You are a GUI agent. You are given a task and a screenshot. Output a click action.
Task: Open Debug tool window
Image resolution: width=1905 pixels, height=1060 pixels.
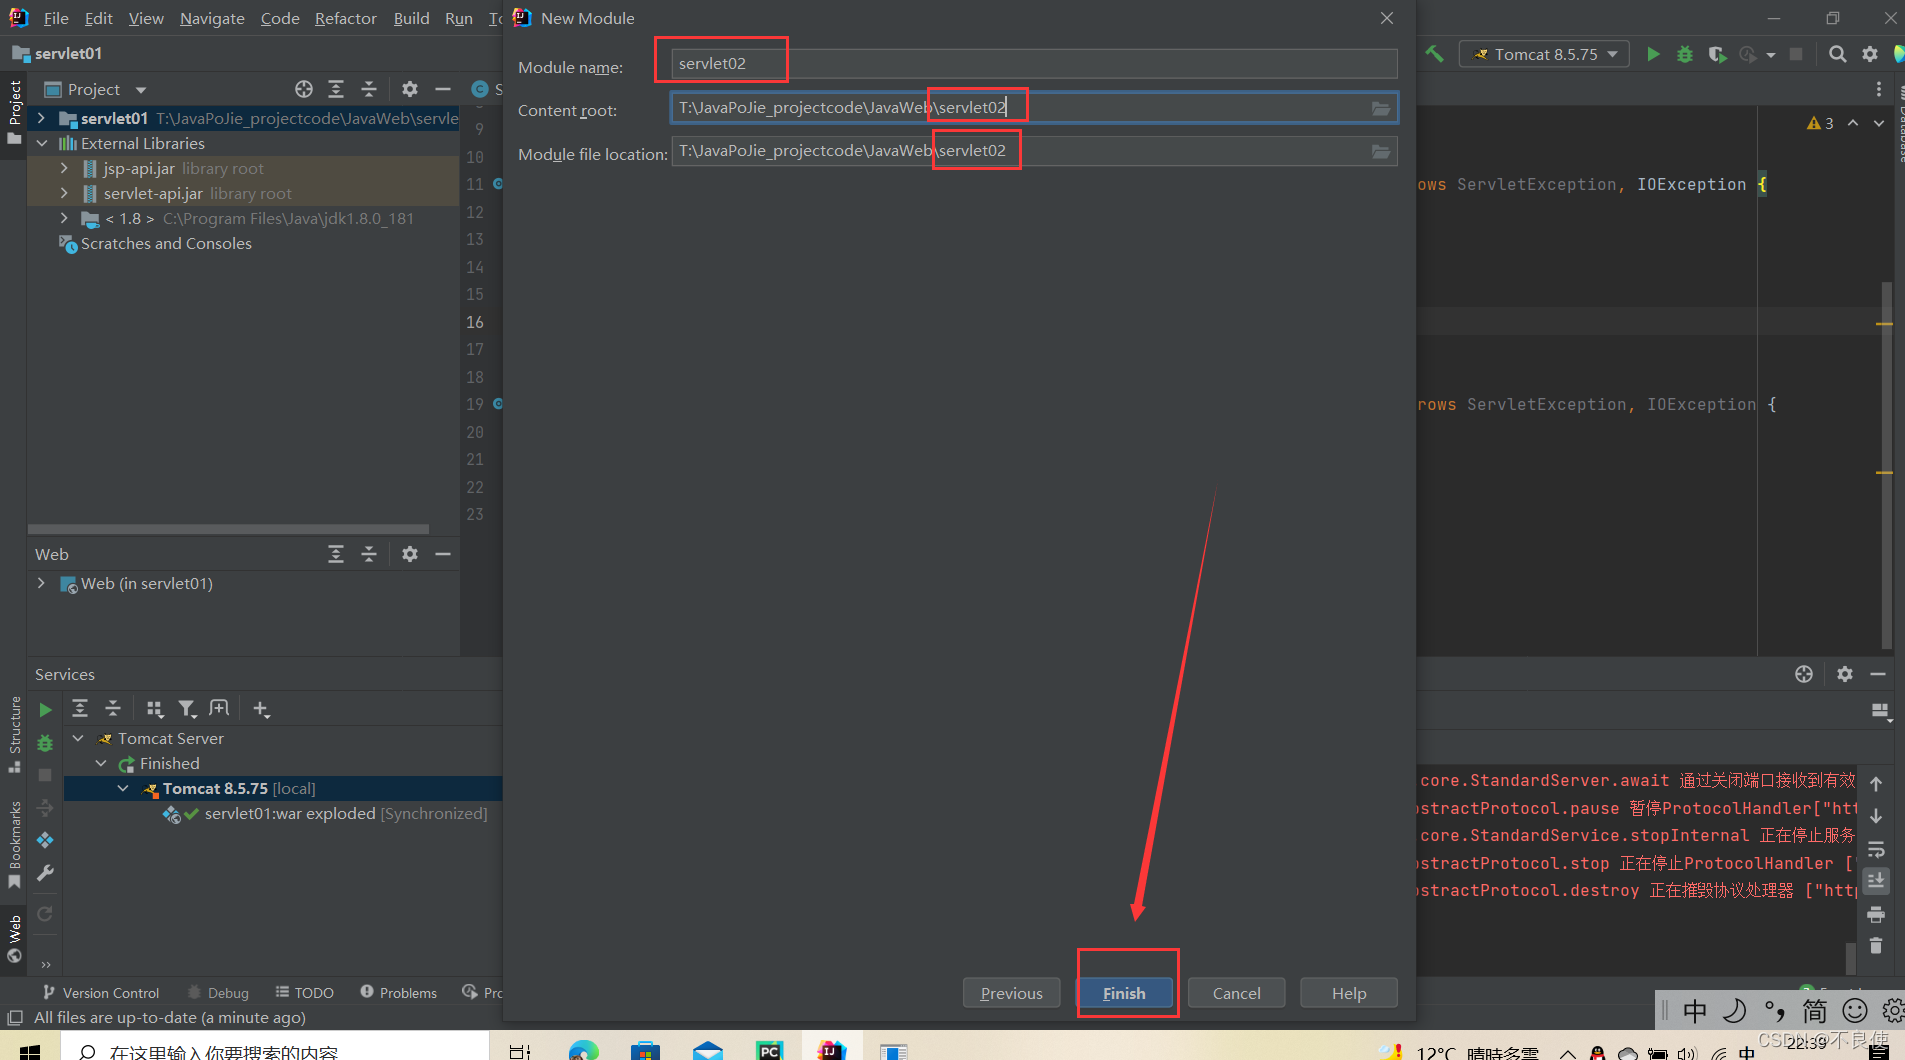pyautogui.click(x=218, y=993)
